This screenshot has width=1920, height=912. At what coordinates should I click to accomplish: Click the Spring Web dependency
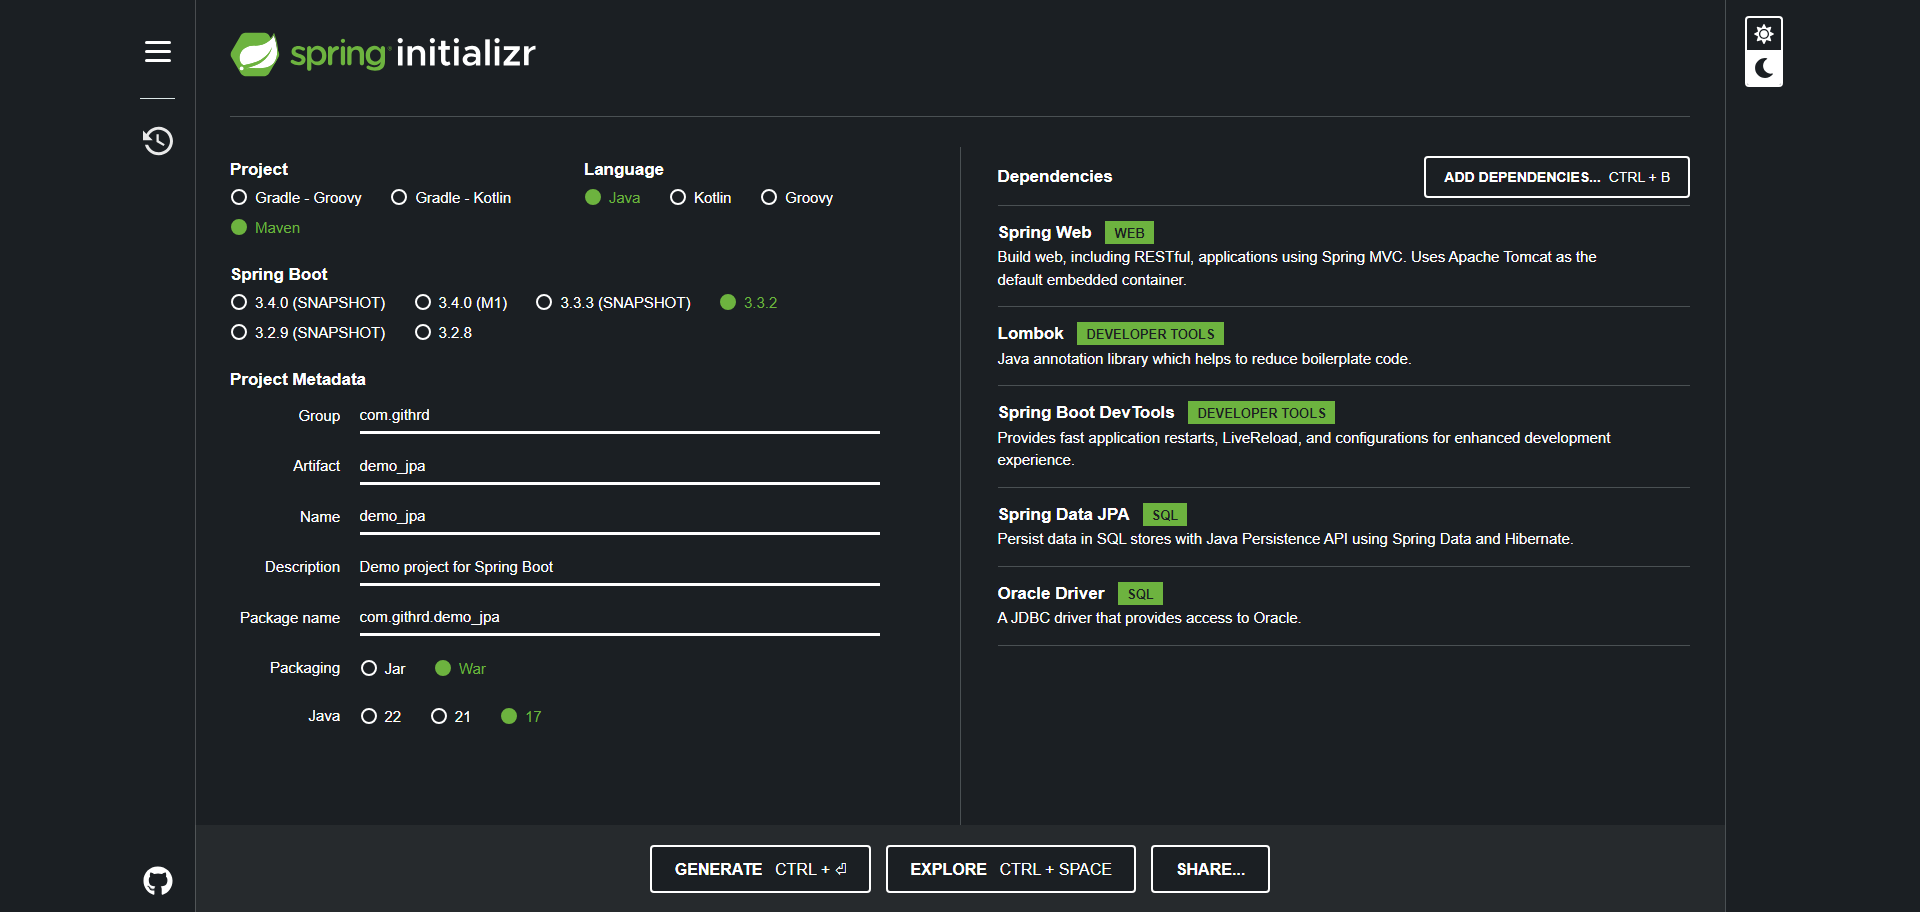[x=1343, y=256]
